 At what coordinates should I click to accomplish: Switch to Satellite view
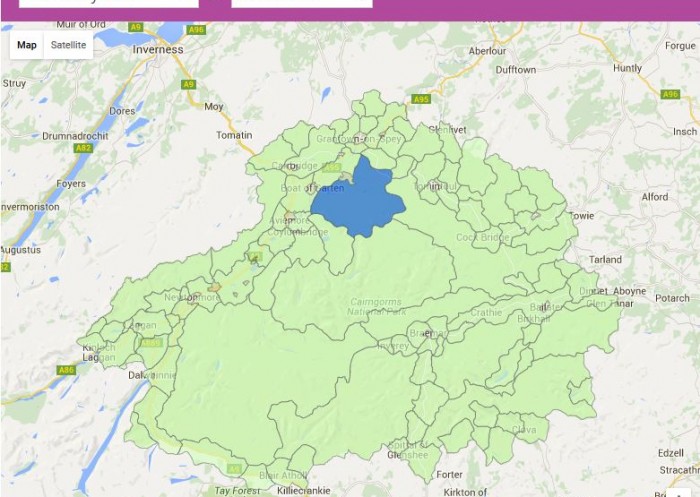(x=68, y=45)
